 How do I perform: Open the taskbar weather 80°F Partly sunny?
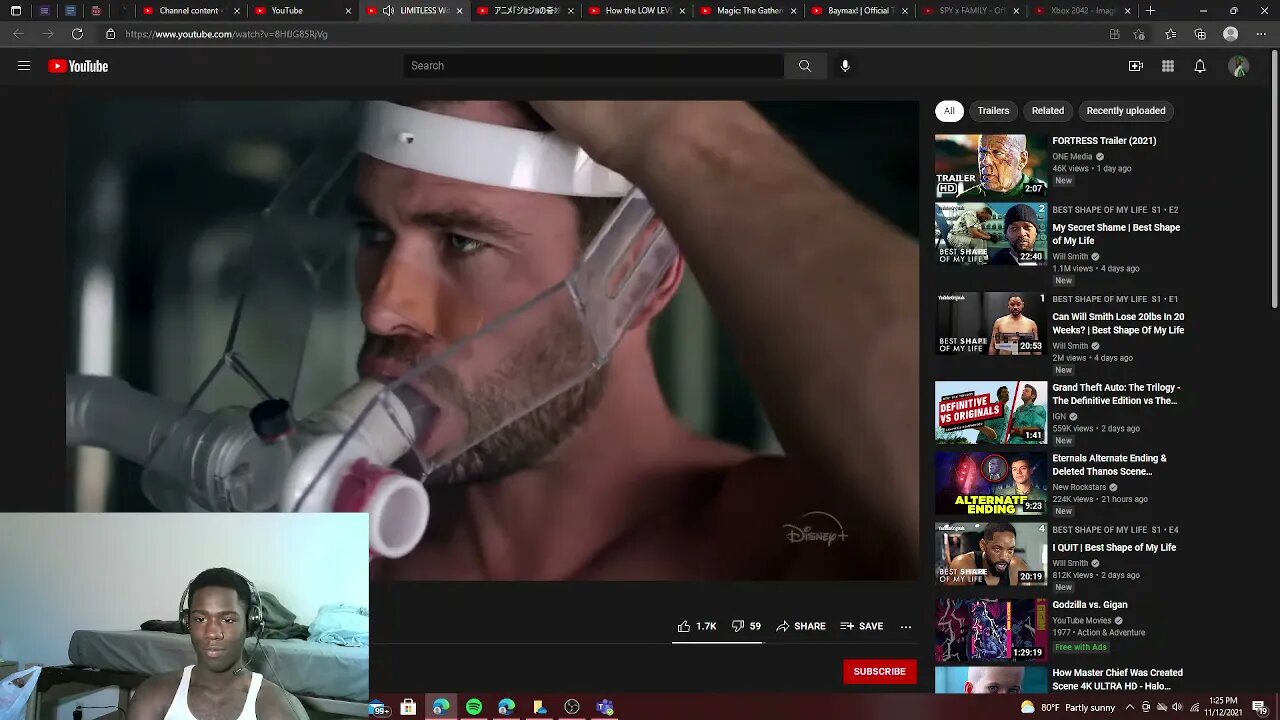coord(1068,707)
